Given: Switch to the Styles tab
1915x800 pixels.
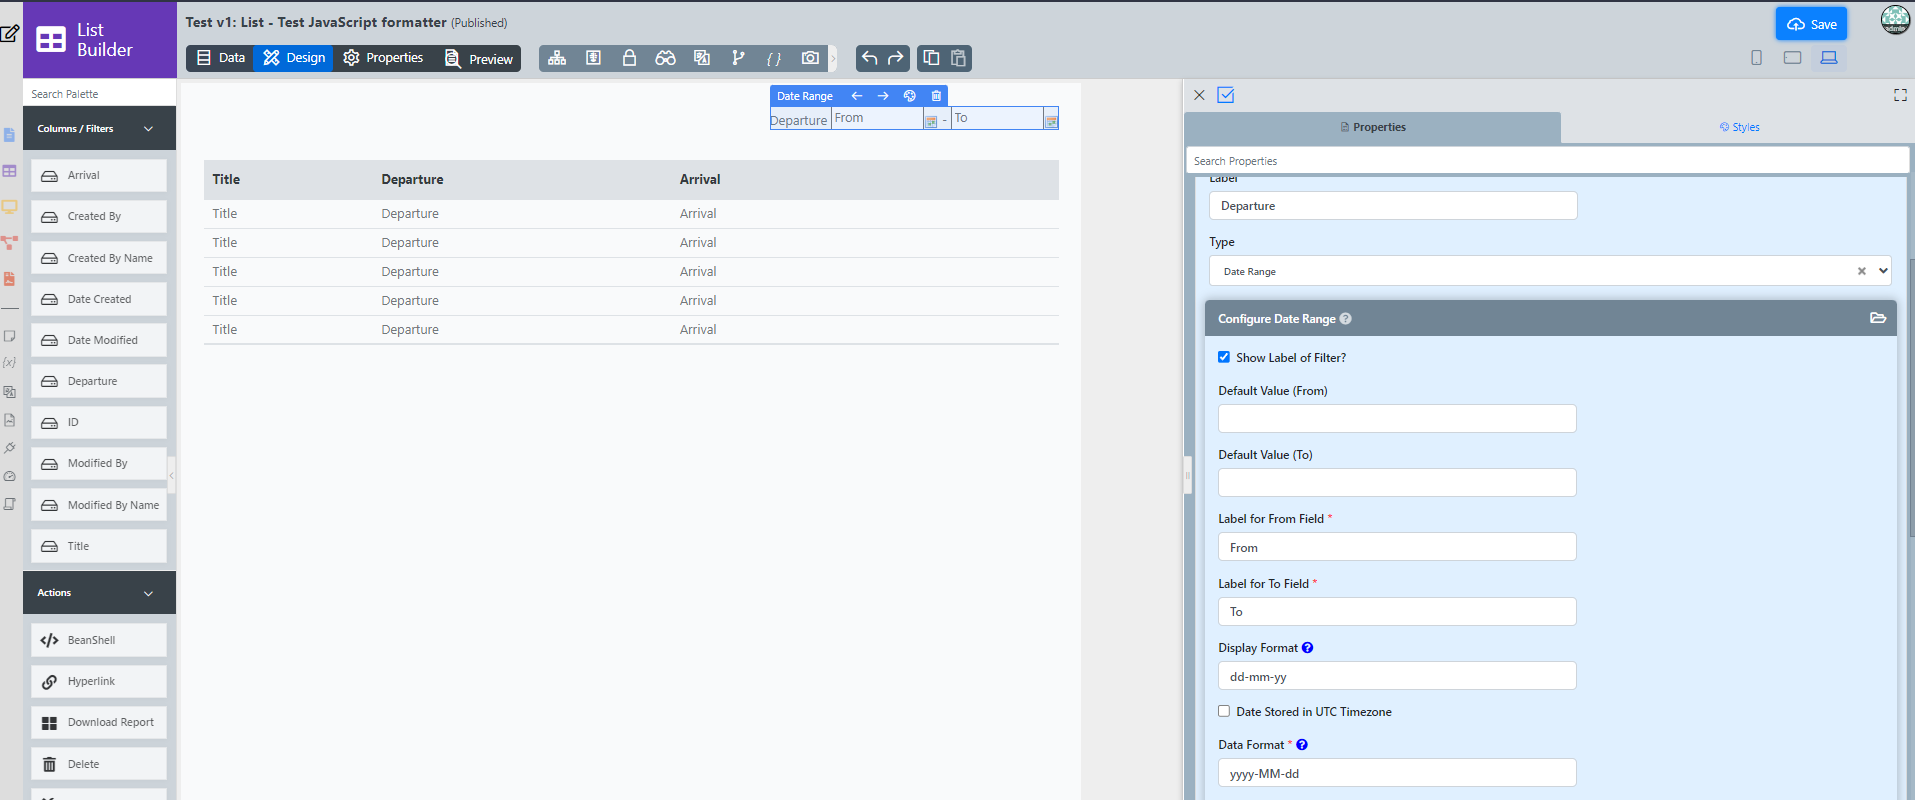Looking at the screenshot, I should (x=1739, y=127).
